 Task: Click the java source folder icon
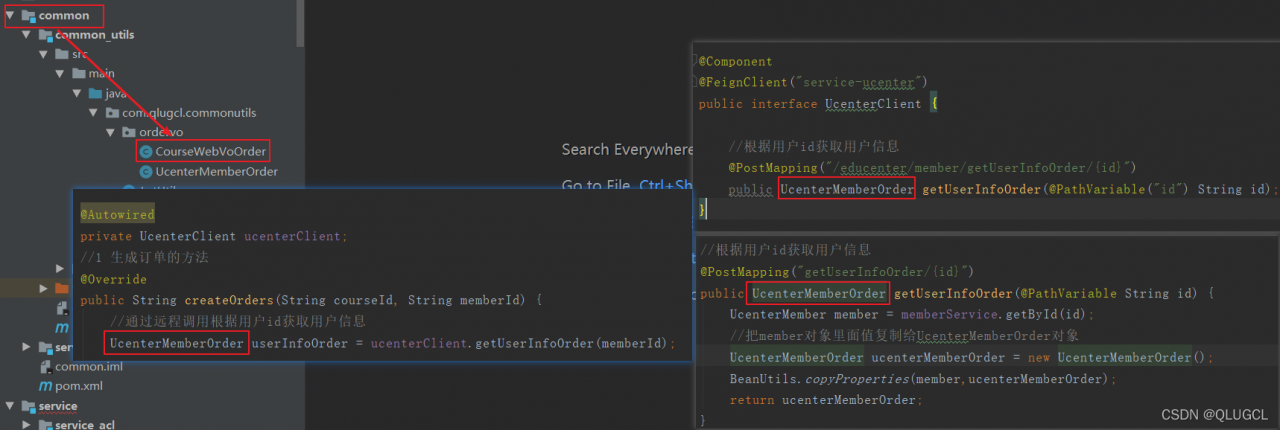click(x=96, y=93)
